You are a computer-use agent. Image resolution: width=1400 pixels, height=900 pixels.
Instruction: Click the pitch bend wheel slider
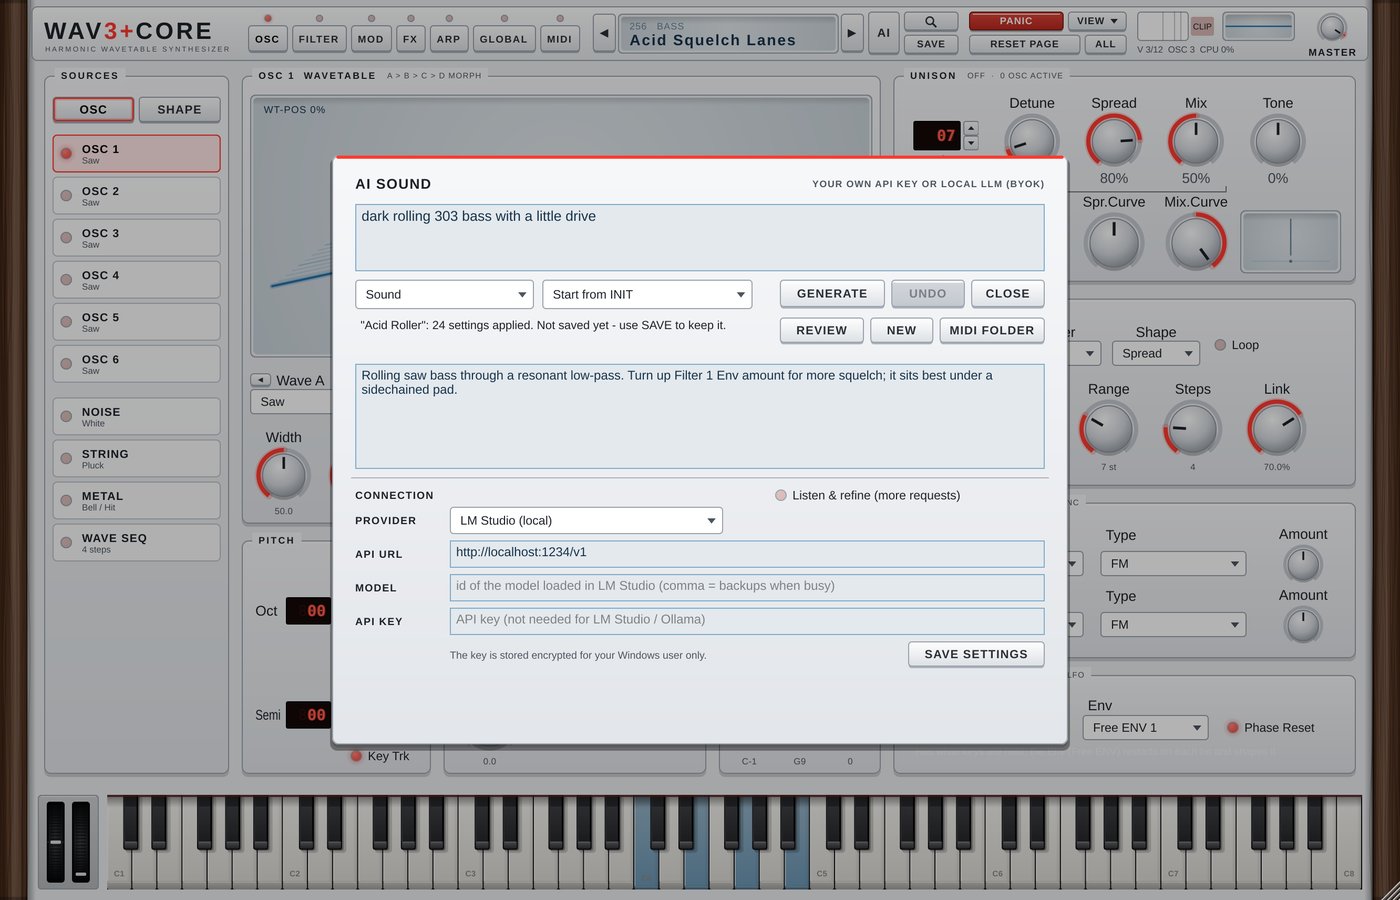point(55,842)
